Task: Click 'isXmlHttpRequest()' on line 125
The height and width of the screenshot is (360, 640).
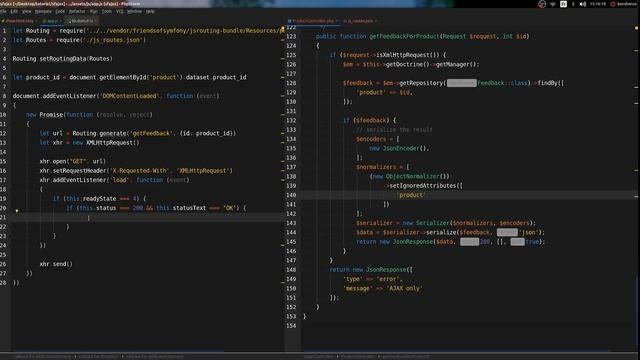Action: coord(408,55)
